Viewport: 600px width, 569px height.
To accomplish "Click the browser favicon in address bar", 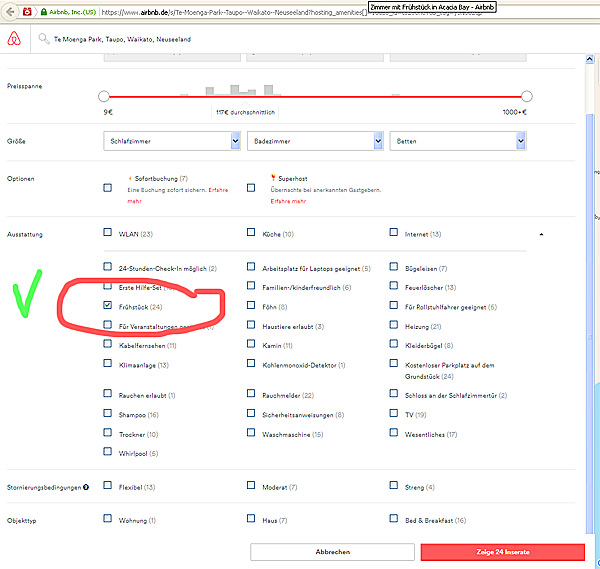I will point(27,11).
